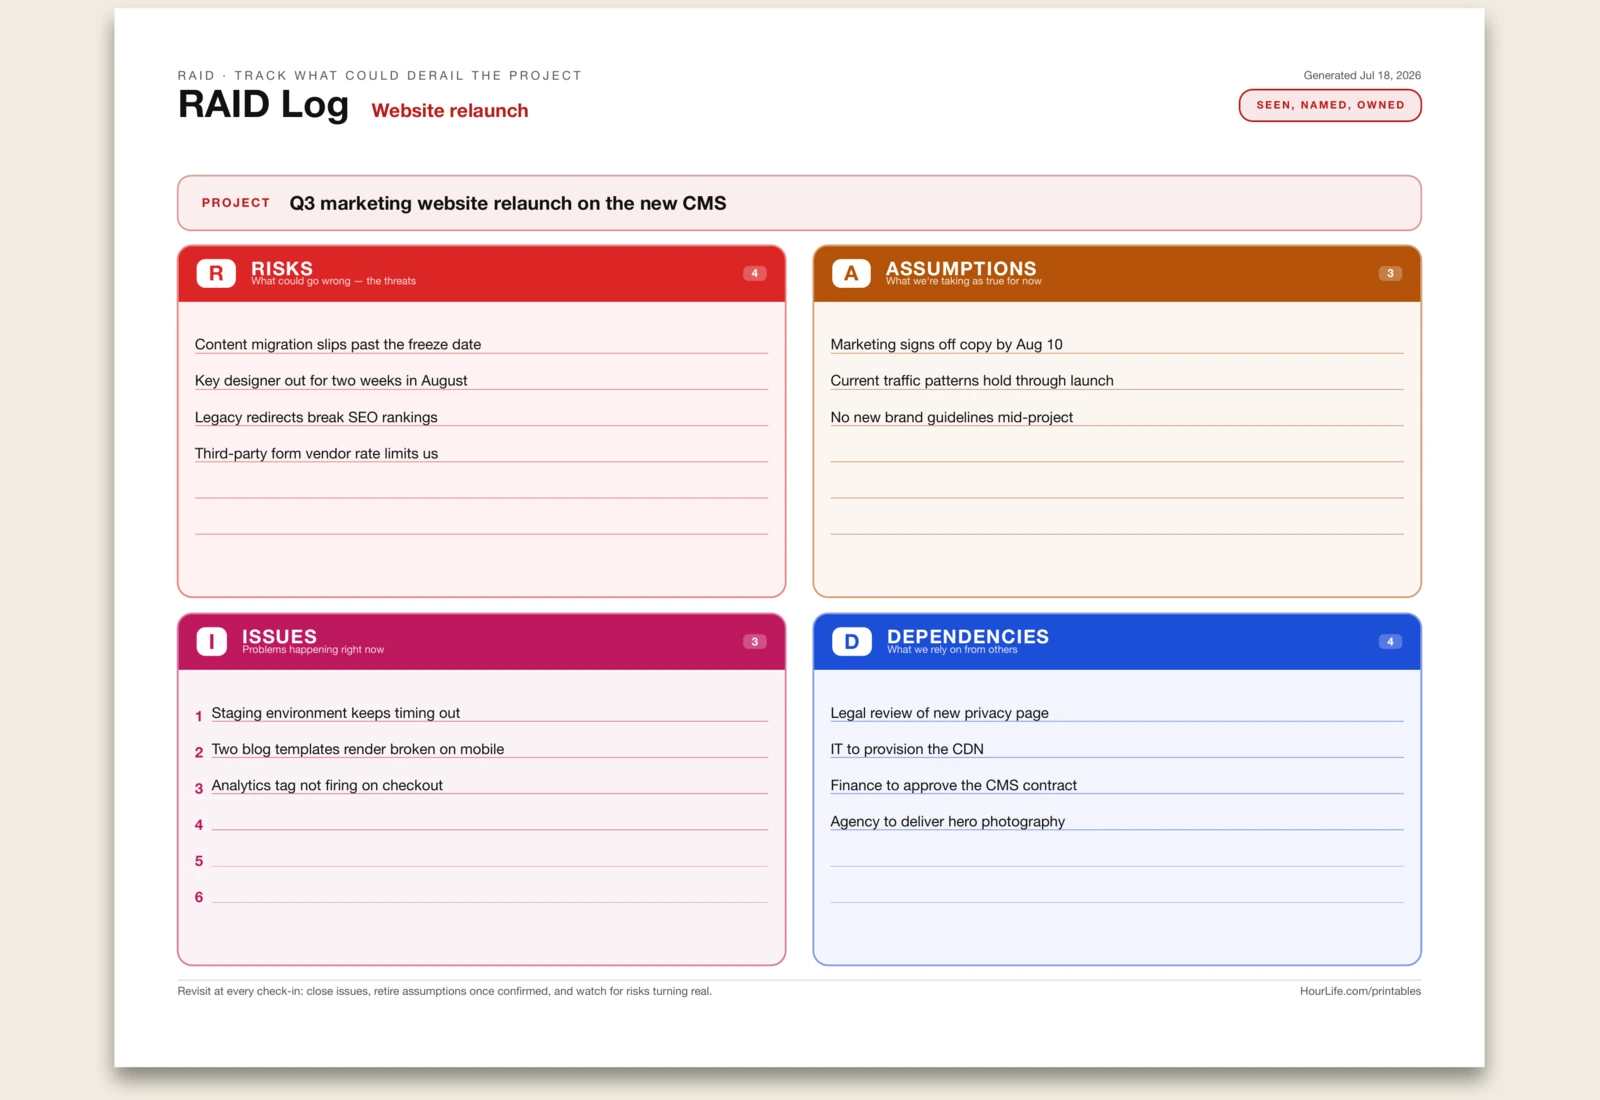
Task: Click 'Content migration slips past the freeze date'
Action: (338, 344)
